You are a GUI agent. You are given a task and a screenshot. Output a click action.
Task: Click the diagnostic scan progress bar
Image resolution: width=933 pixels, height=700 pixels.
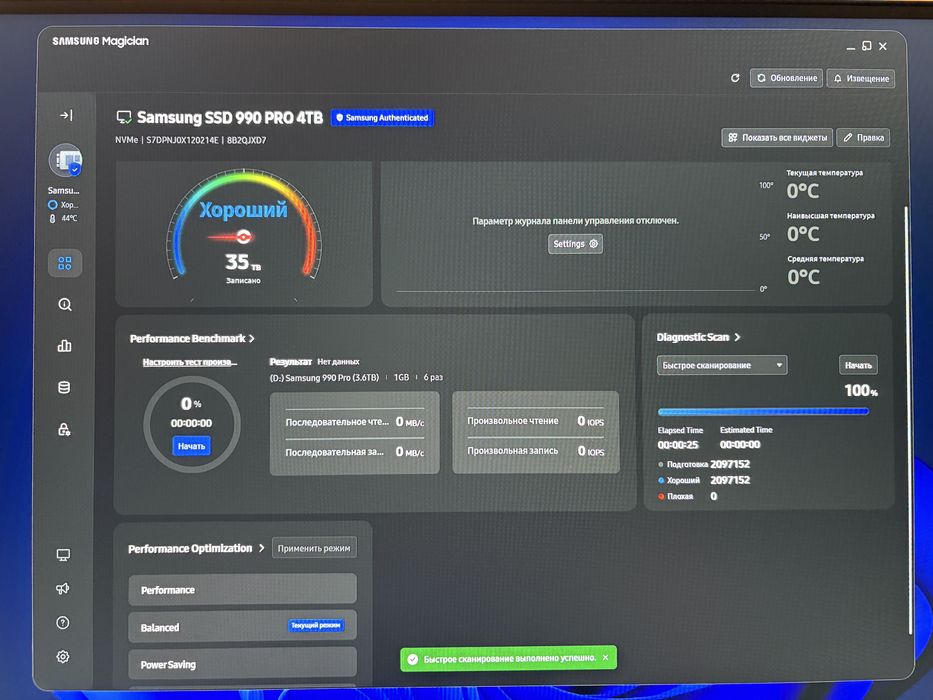(x=763, y=411)
